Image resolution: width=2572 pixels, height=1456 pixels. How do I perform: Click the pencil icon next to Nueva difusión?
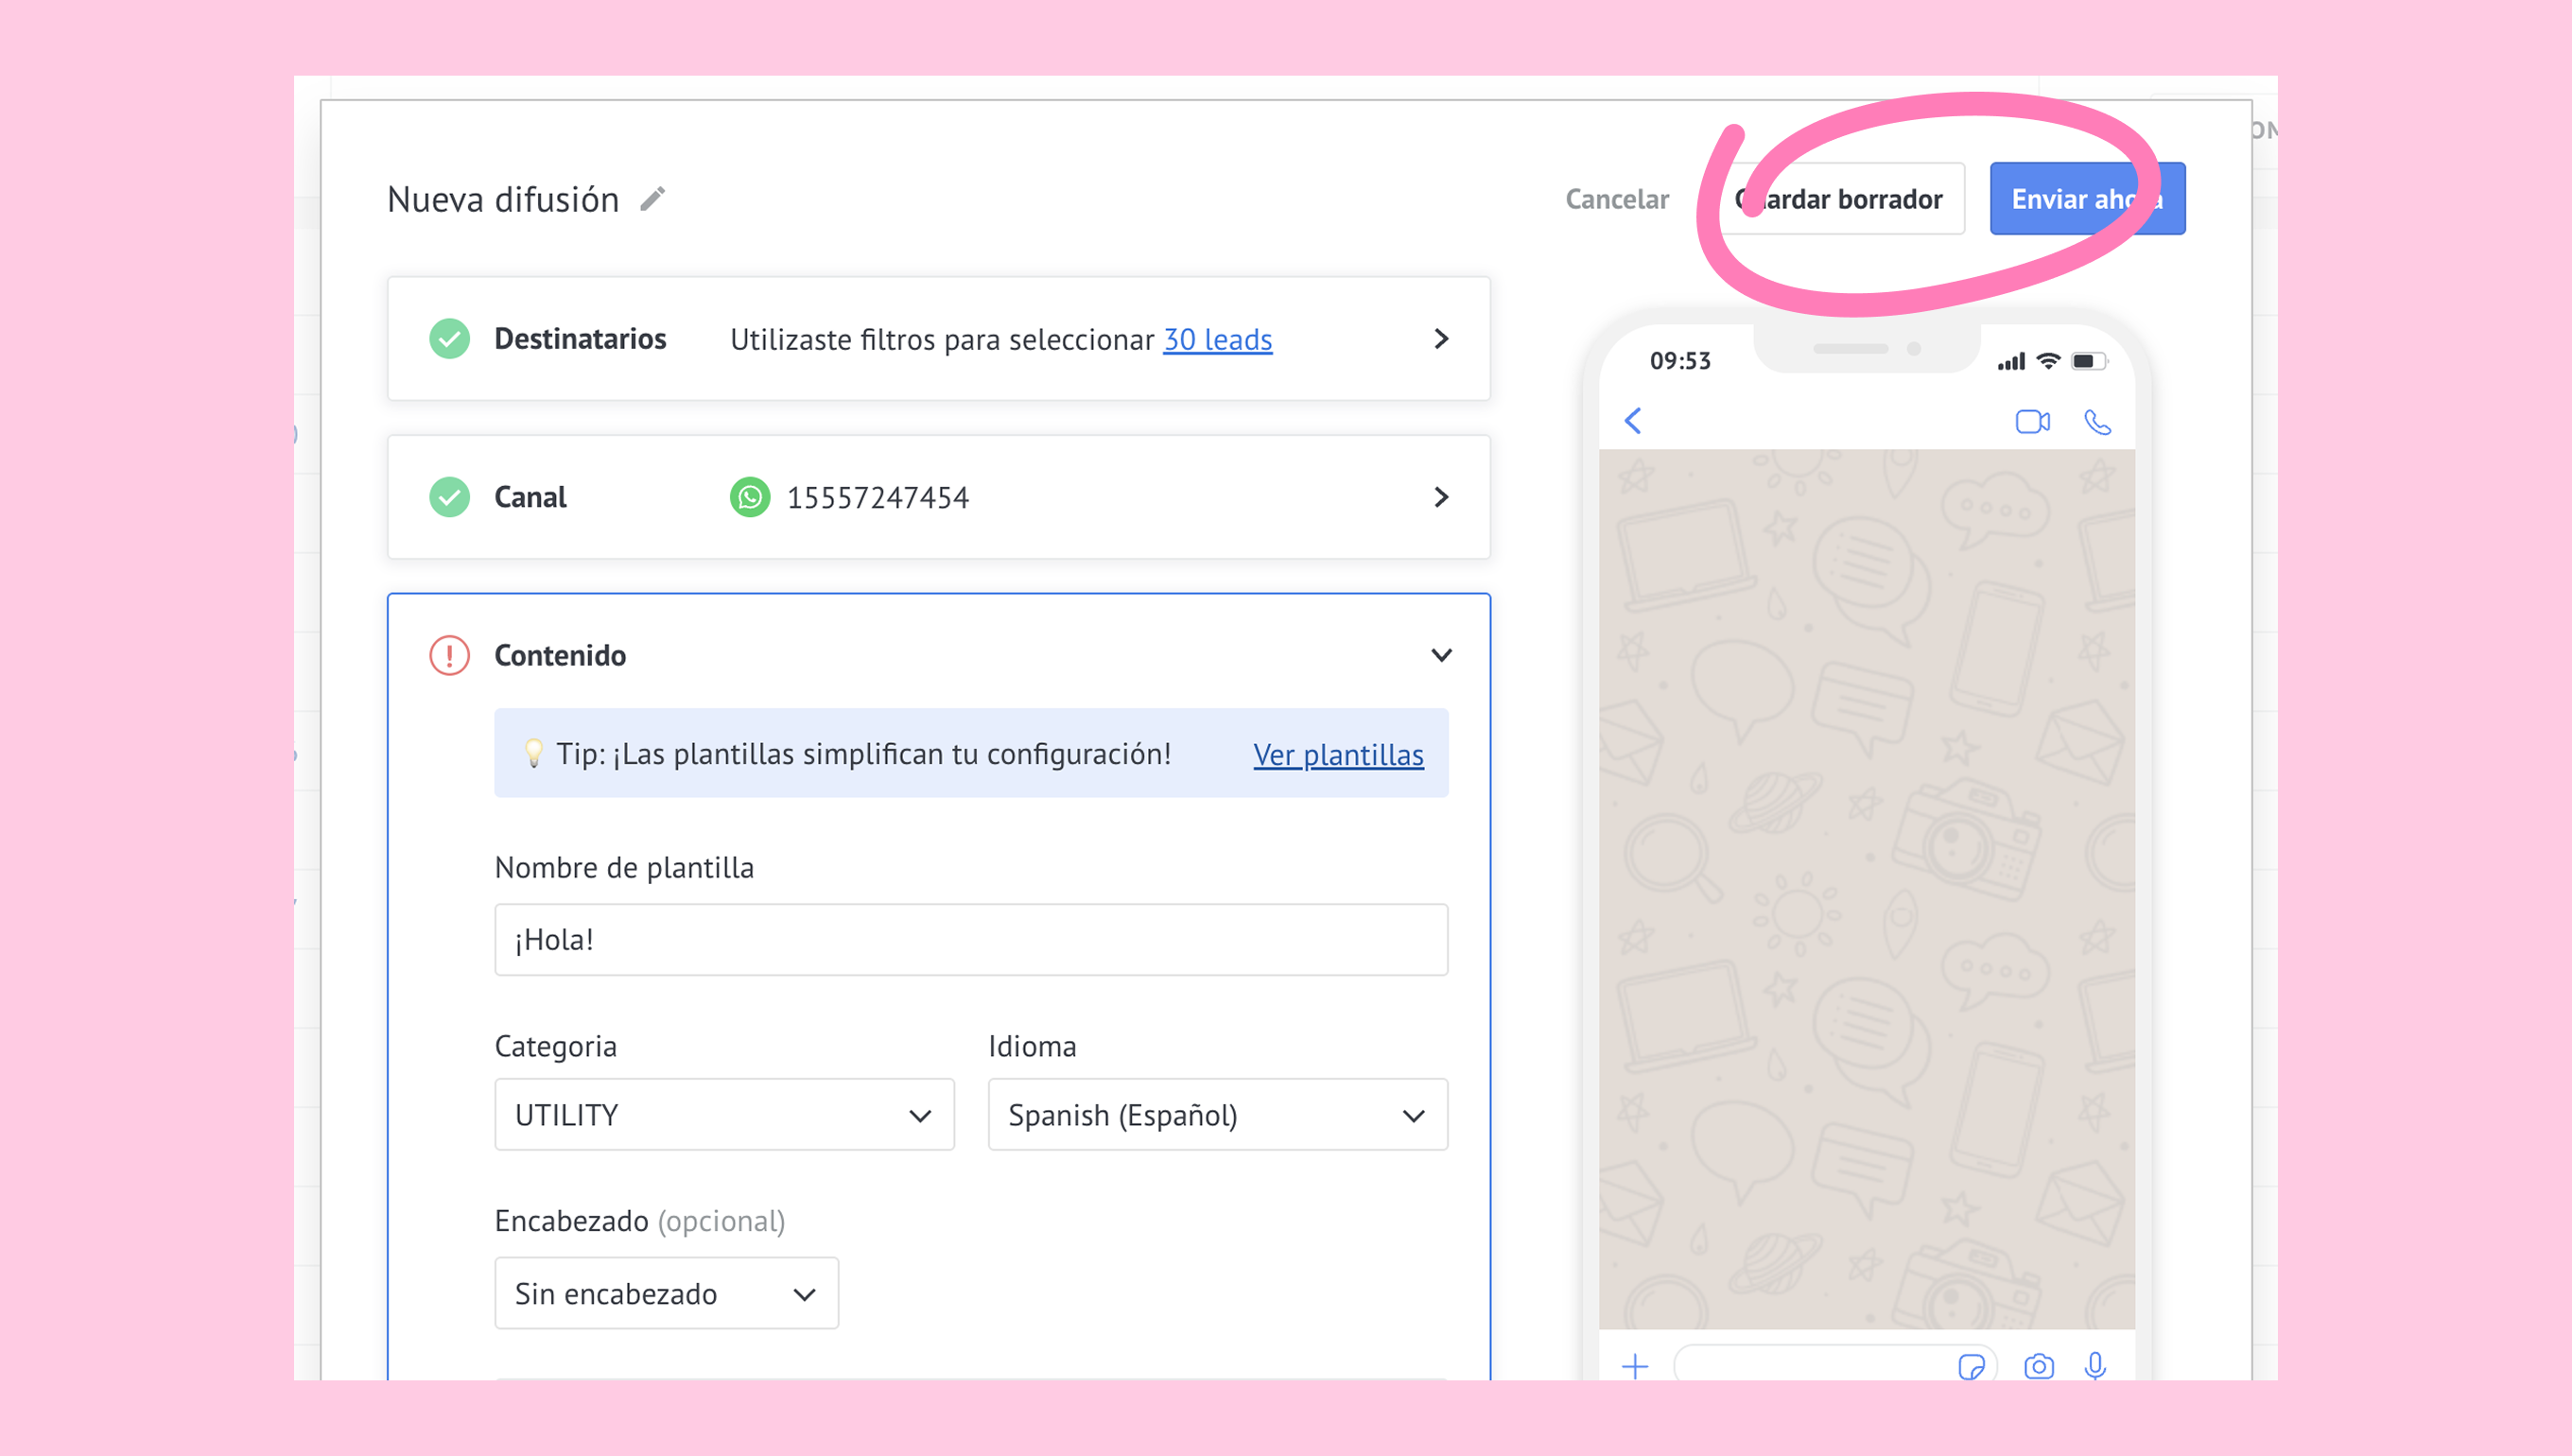653,199
